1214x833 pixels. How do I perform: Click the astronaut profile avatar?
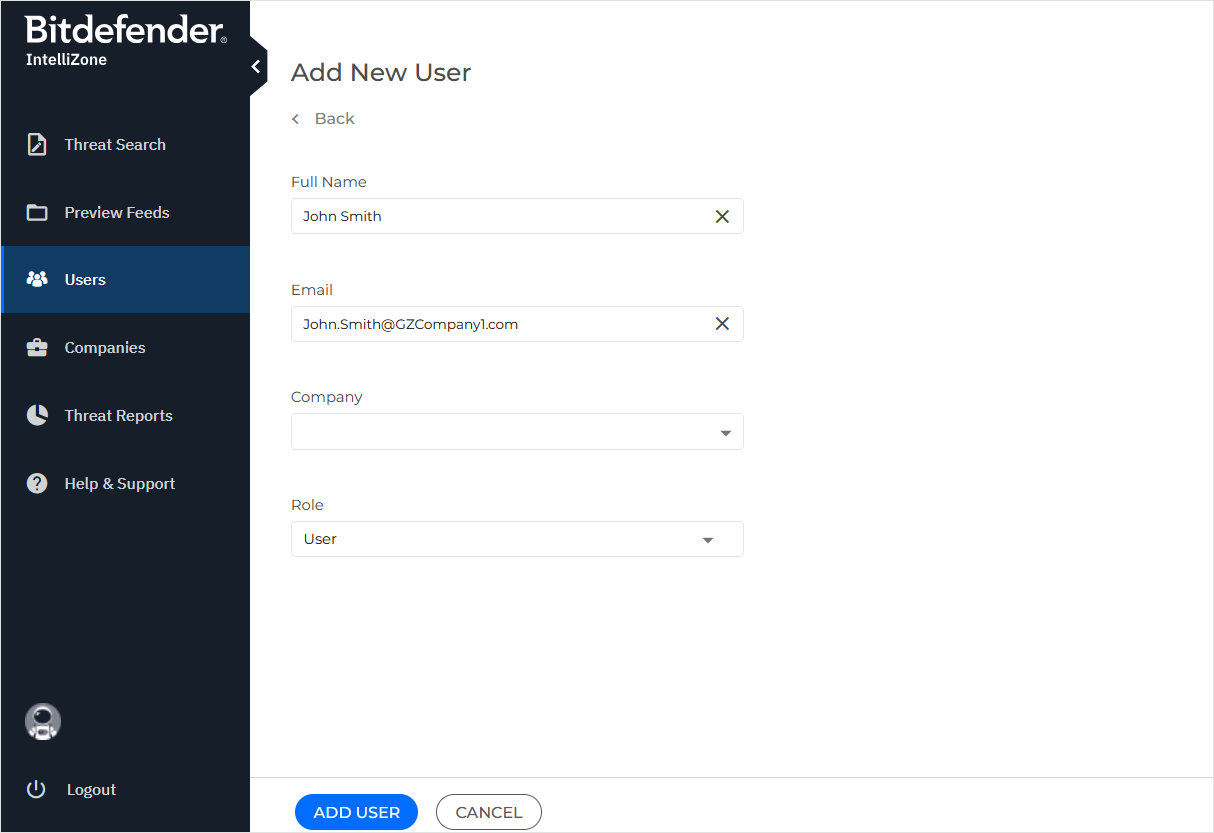[x=43, y=722]
